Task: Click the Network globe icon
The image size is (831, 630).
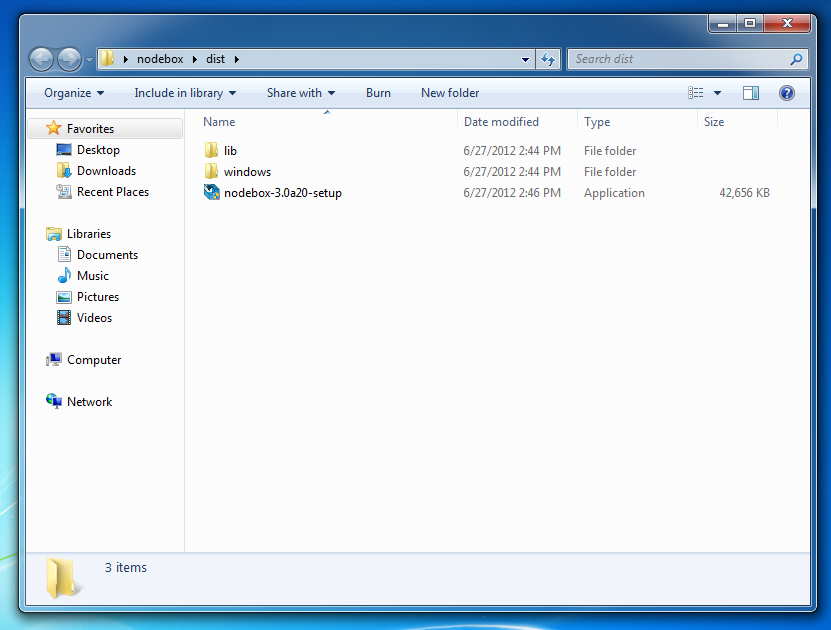Action: point(54,401)
